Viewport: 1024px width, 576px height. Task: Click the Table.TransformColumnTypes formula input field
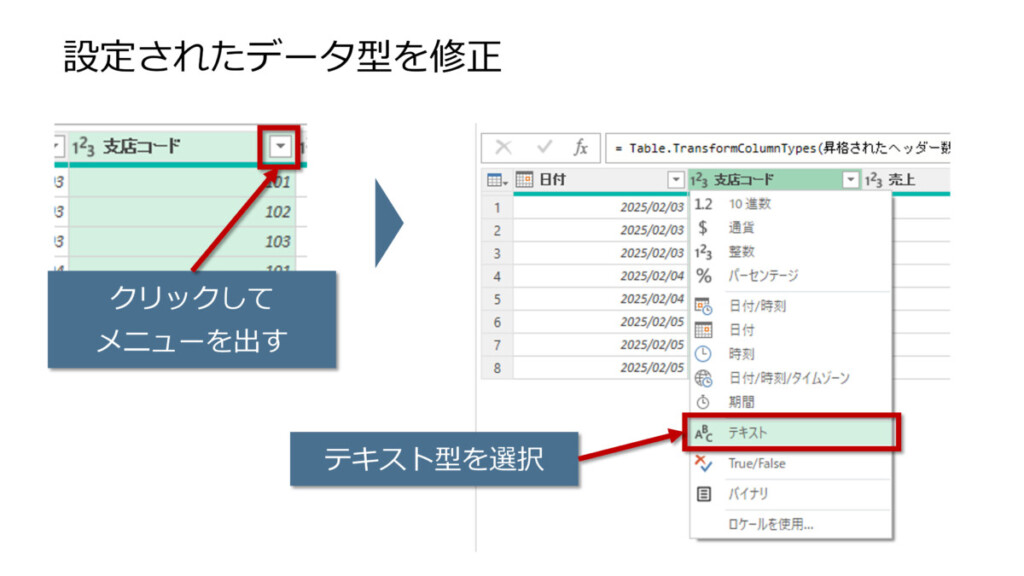click(x=780, y=147)
